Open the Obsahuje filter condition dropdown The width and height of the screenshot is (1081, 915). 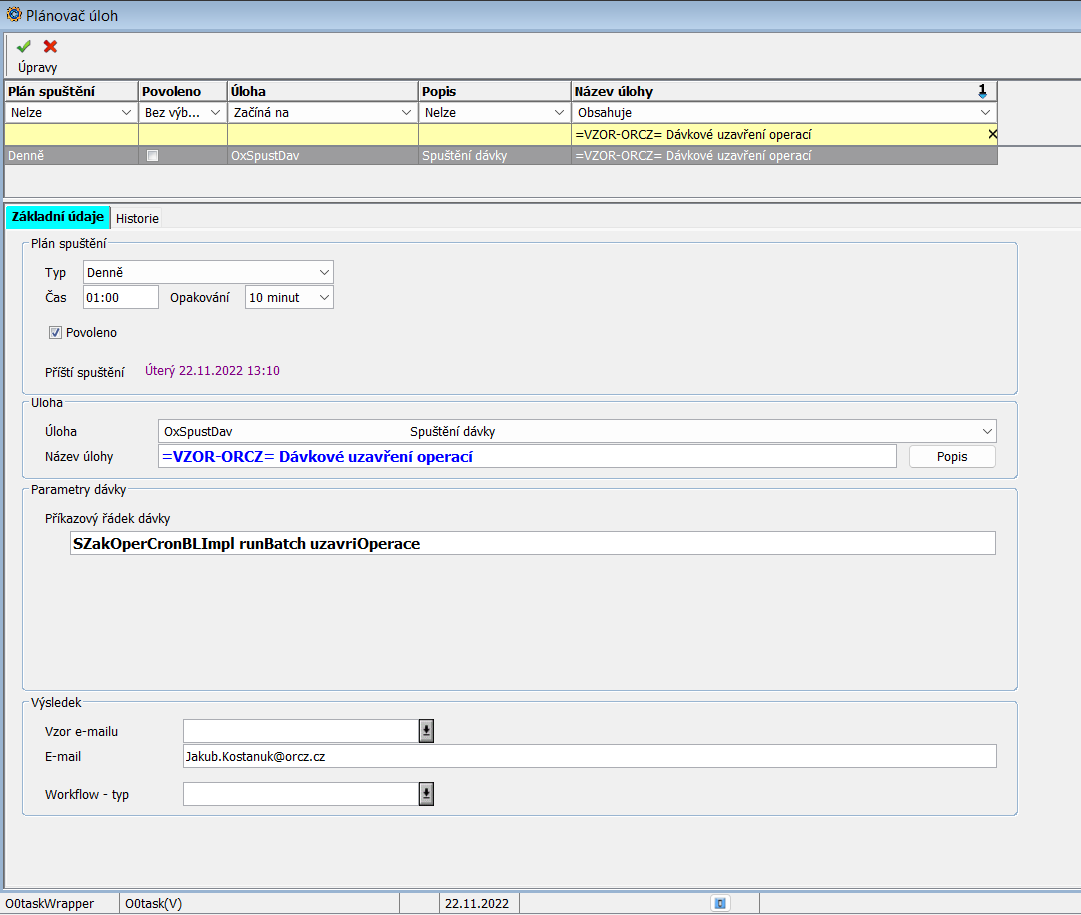click(x=985, y=113)
